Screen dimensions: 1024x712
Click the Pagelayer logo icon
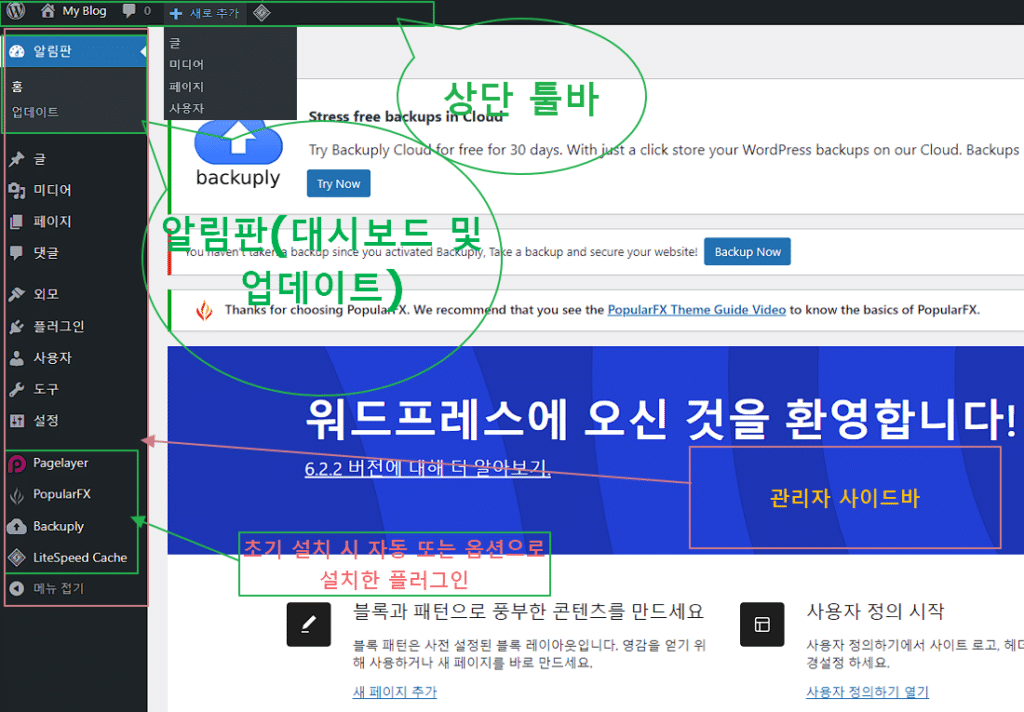point(17,463)
